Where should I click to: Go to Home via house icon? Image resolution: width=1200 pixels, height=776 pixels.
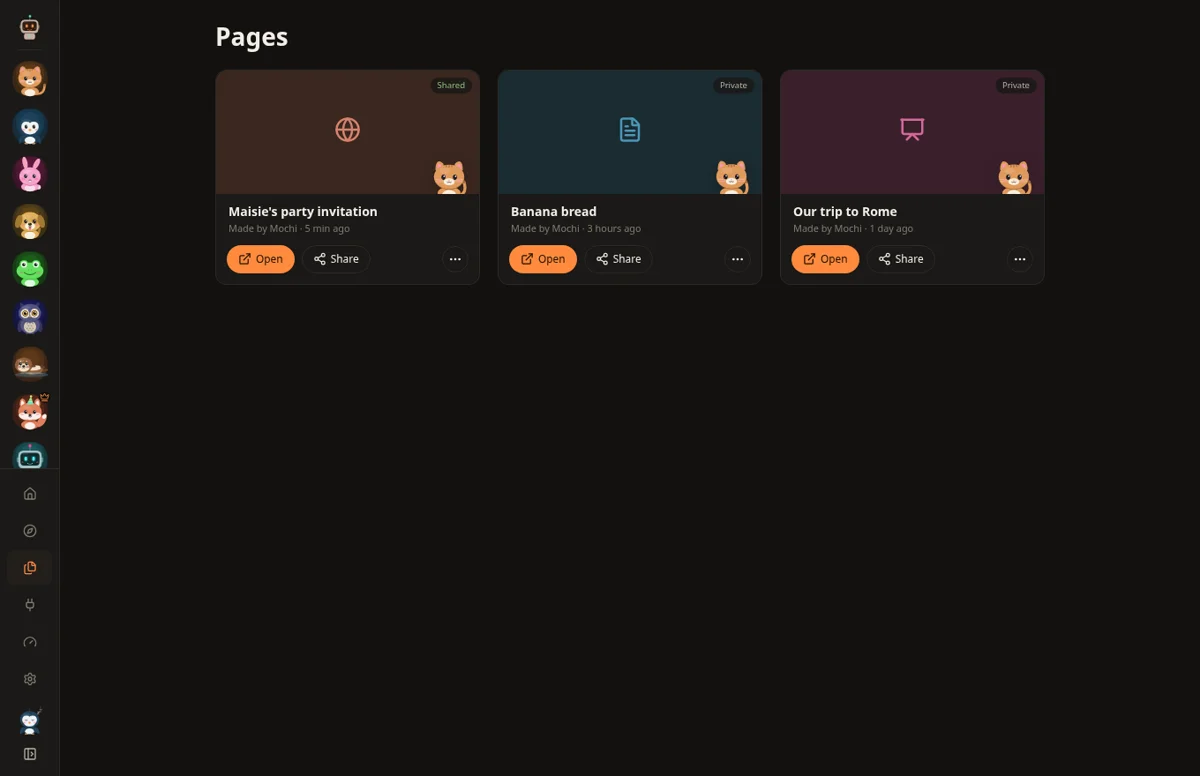coord(30,493)
